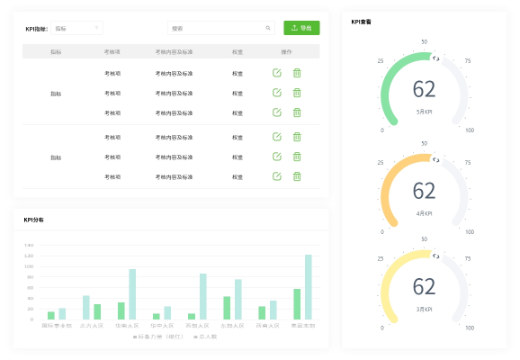Click the 考核内容及标准 column header
Image resolution: width=520 pixels, height=360 pixels.
(174, 52)
